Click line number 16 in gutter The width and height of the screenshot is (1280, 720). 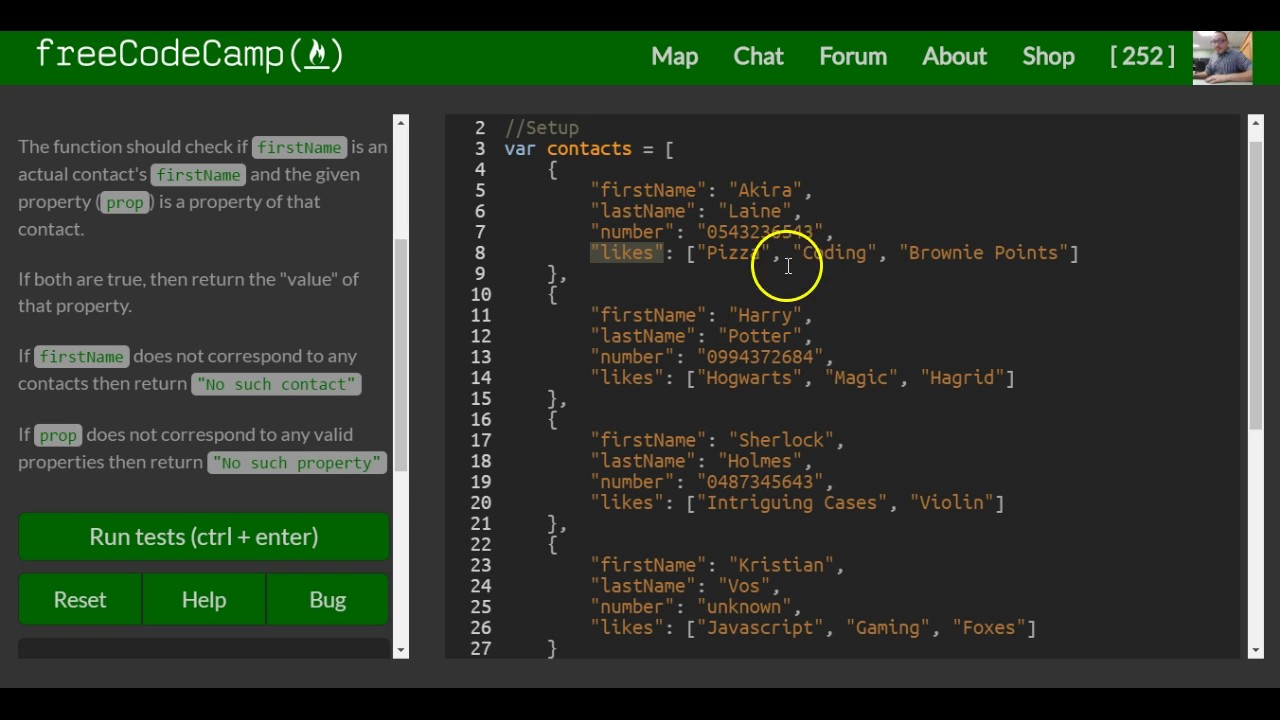click(480, 420)
